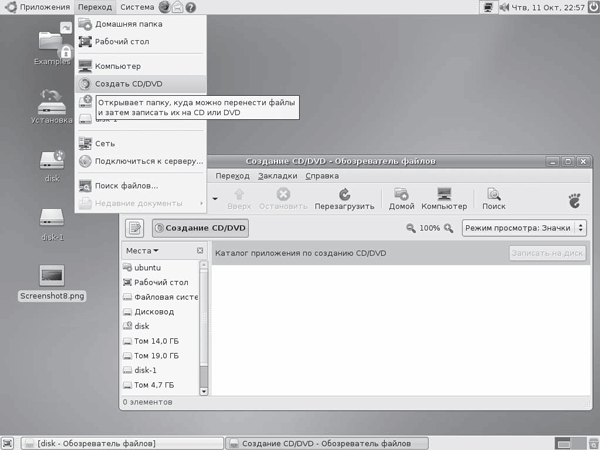Image resolution: width=600 pixels, height=450 pixels.
Task: Zoom in with the plus magnifier icon
Action: coord(449,229)
